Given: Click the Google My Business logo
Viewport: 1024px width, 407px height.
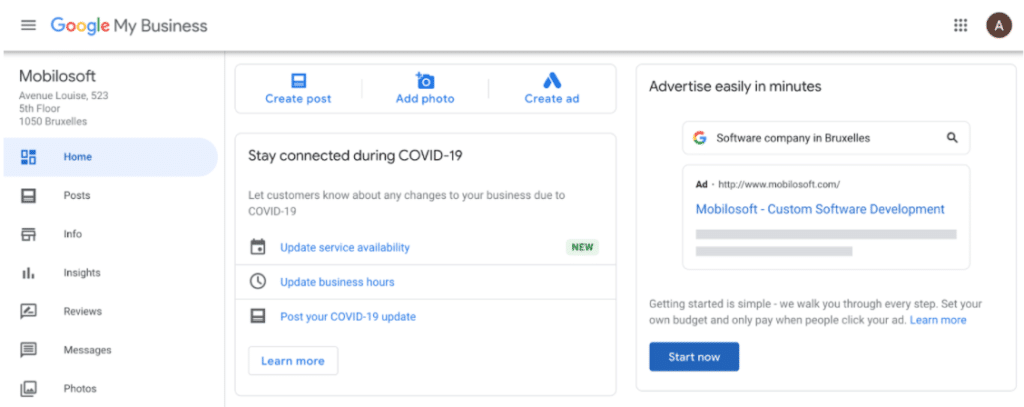Looking at the screenshot, I should (129, 25).
